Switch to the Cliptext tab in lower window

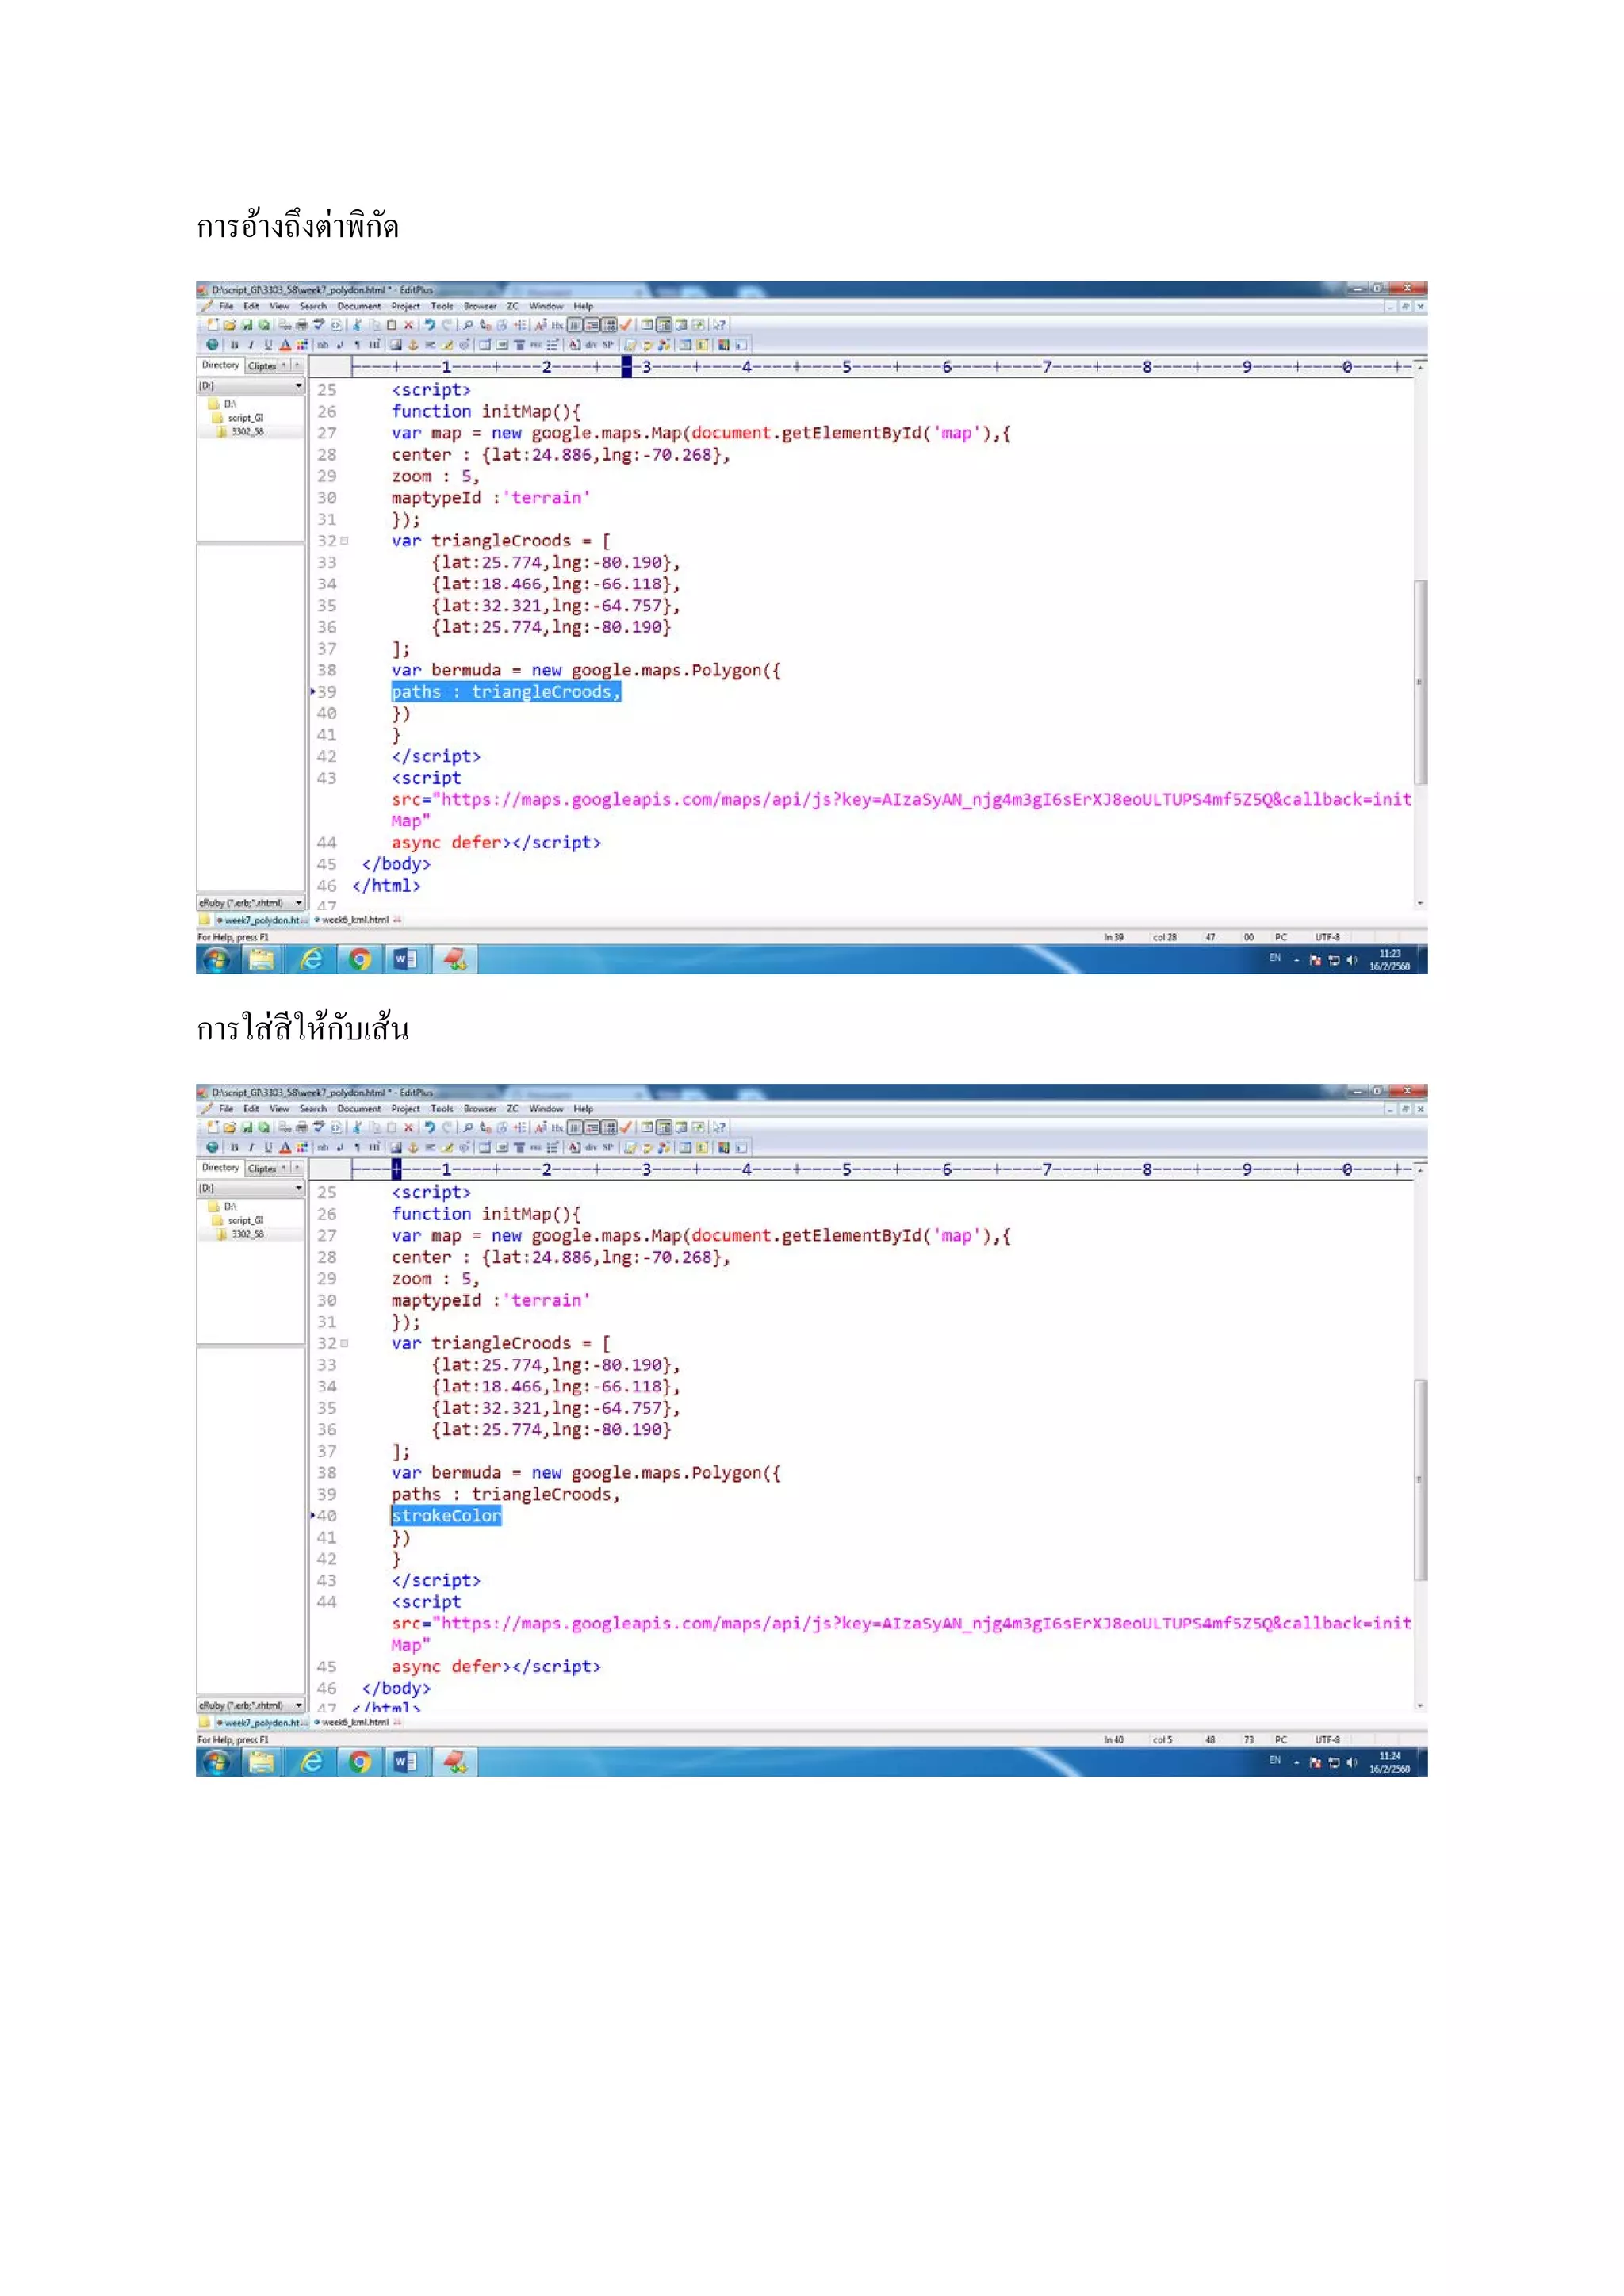click(x=262, y=1168)
